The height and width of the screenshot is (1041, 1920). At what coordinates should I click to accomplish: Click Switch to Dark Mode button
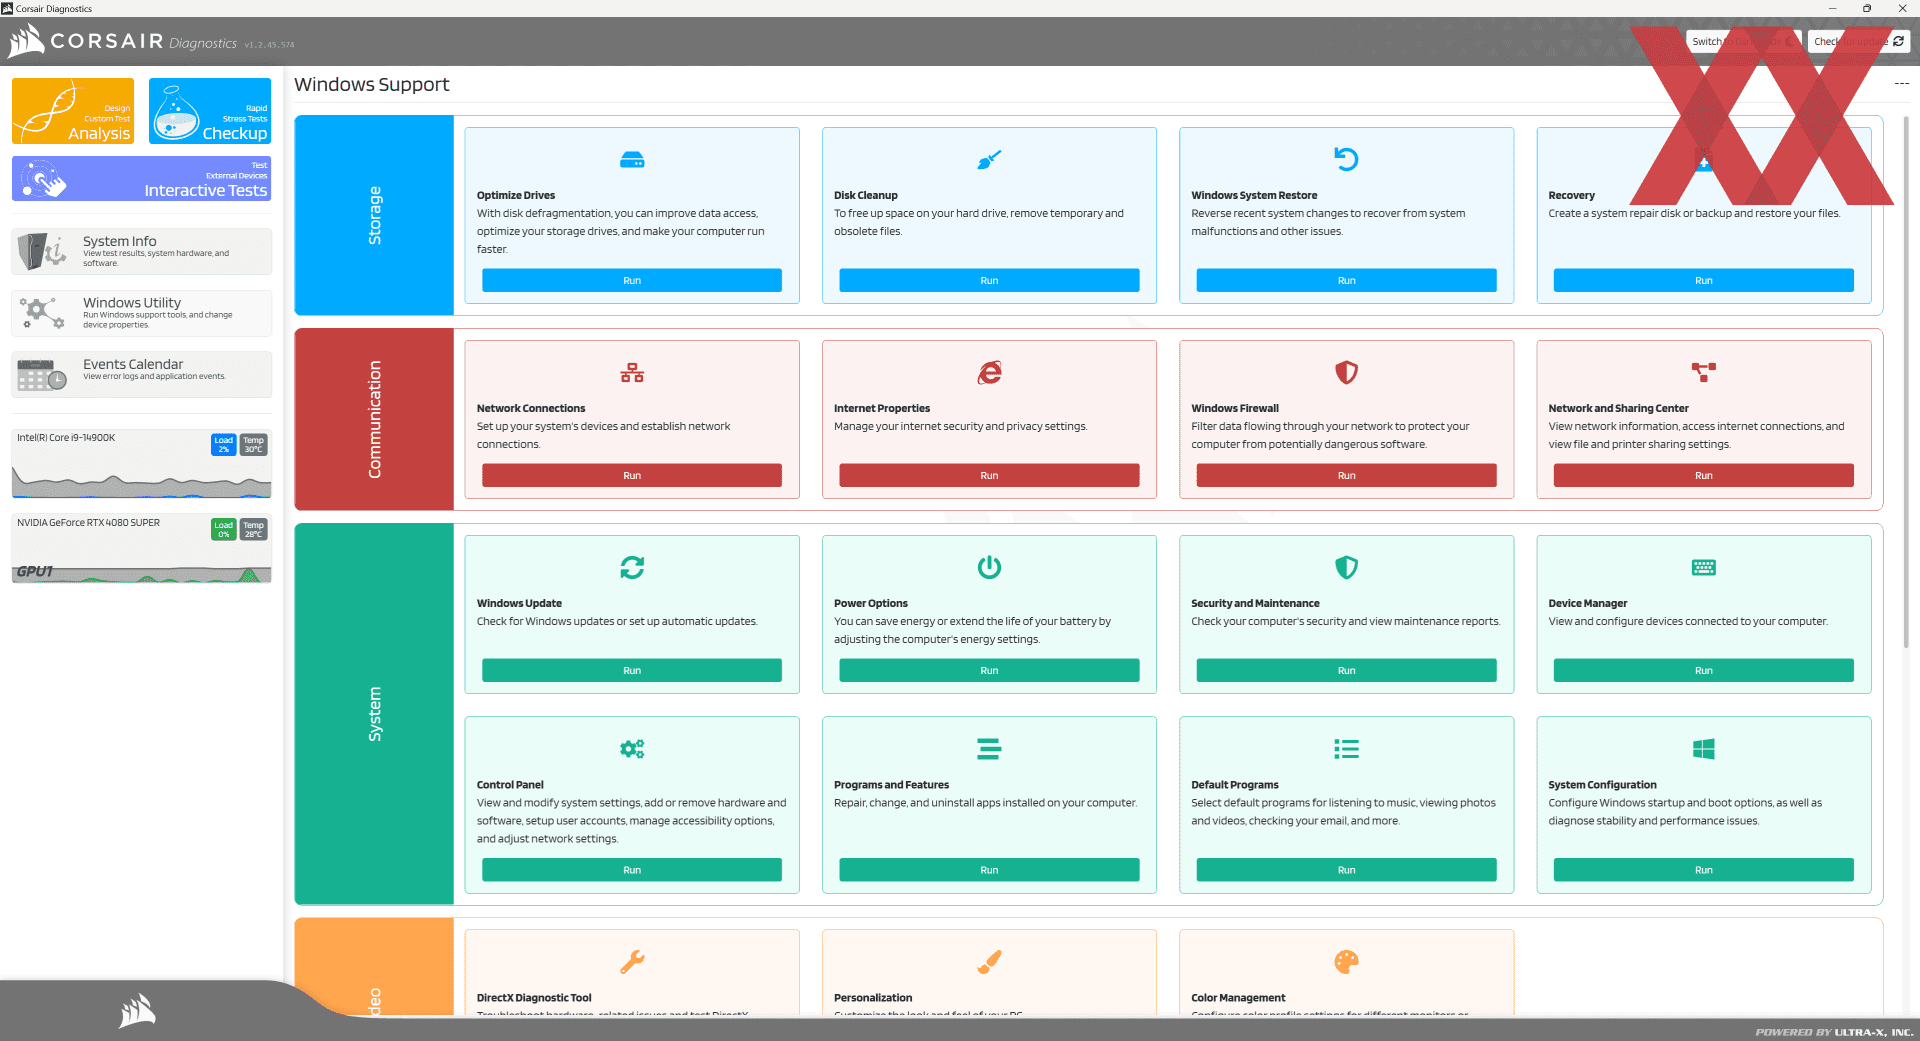pyautogui.click(x=1744, y=42)
